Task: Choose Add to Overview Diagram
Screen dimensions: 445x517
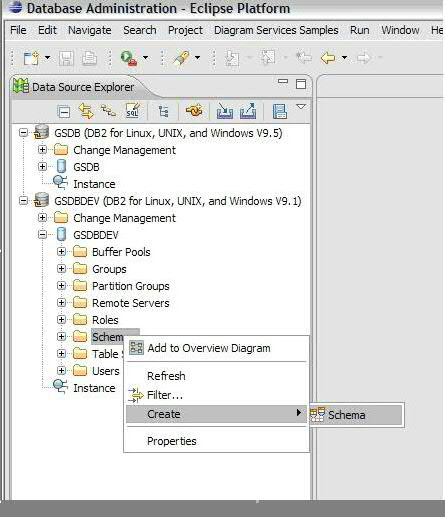Action: (216, 348)
